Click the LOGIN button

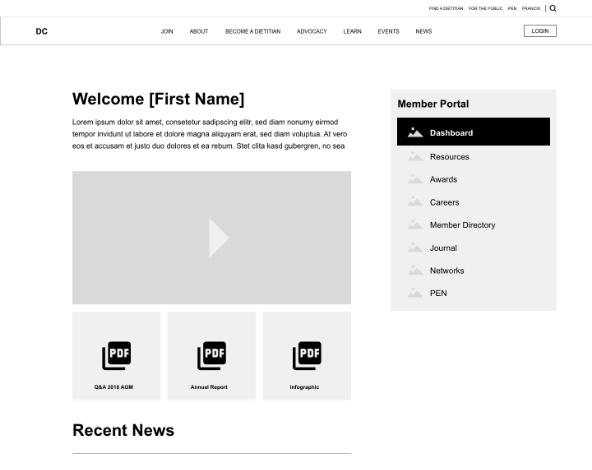click(540, 31)
